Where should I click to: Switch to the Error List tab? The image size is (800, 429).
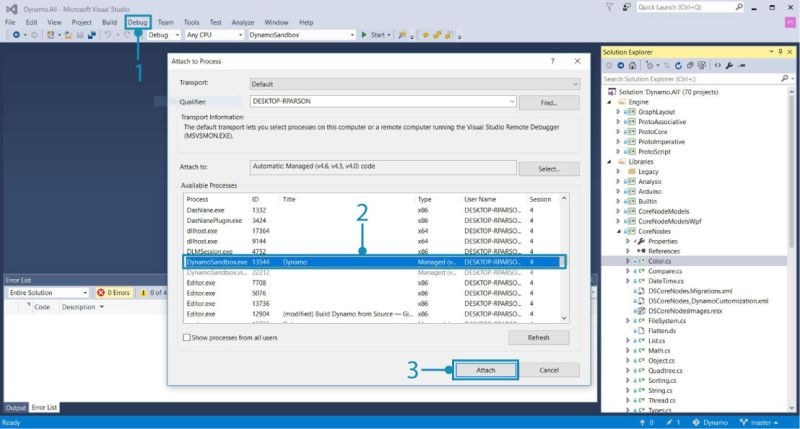(x=44, y=407)
